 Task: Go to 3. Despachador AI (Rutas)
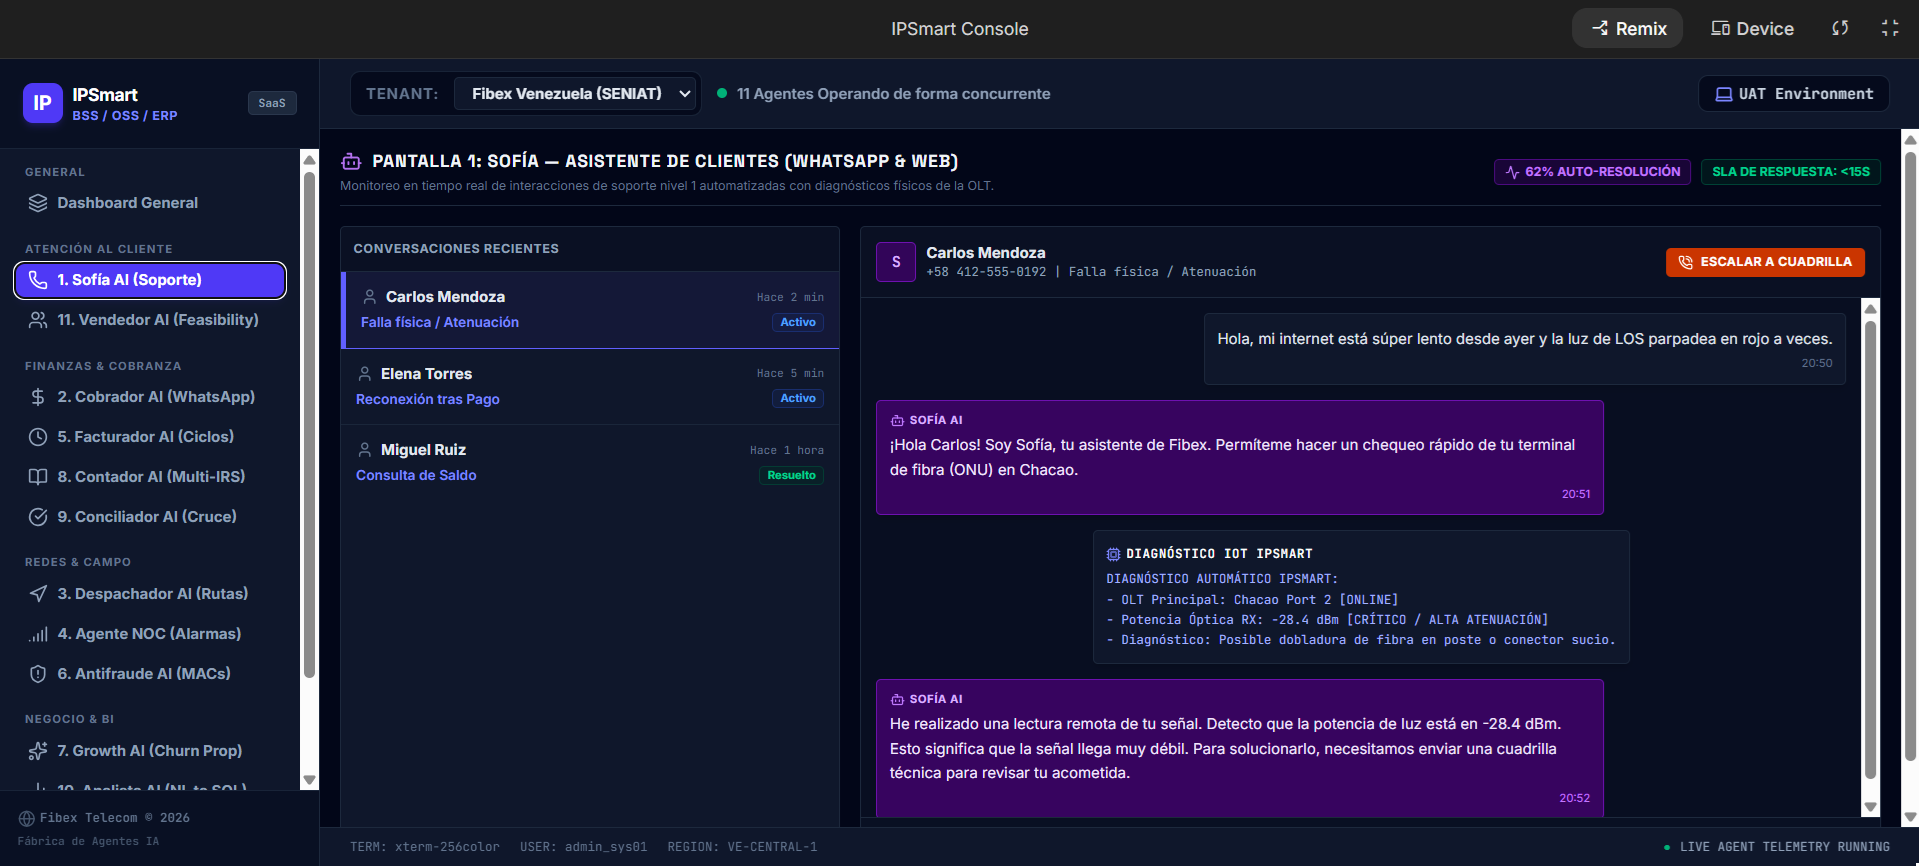[150, 594]
